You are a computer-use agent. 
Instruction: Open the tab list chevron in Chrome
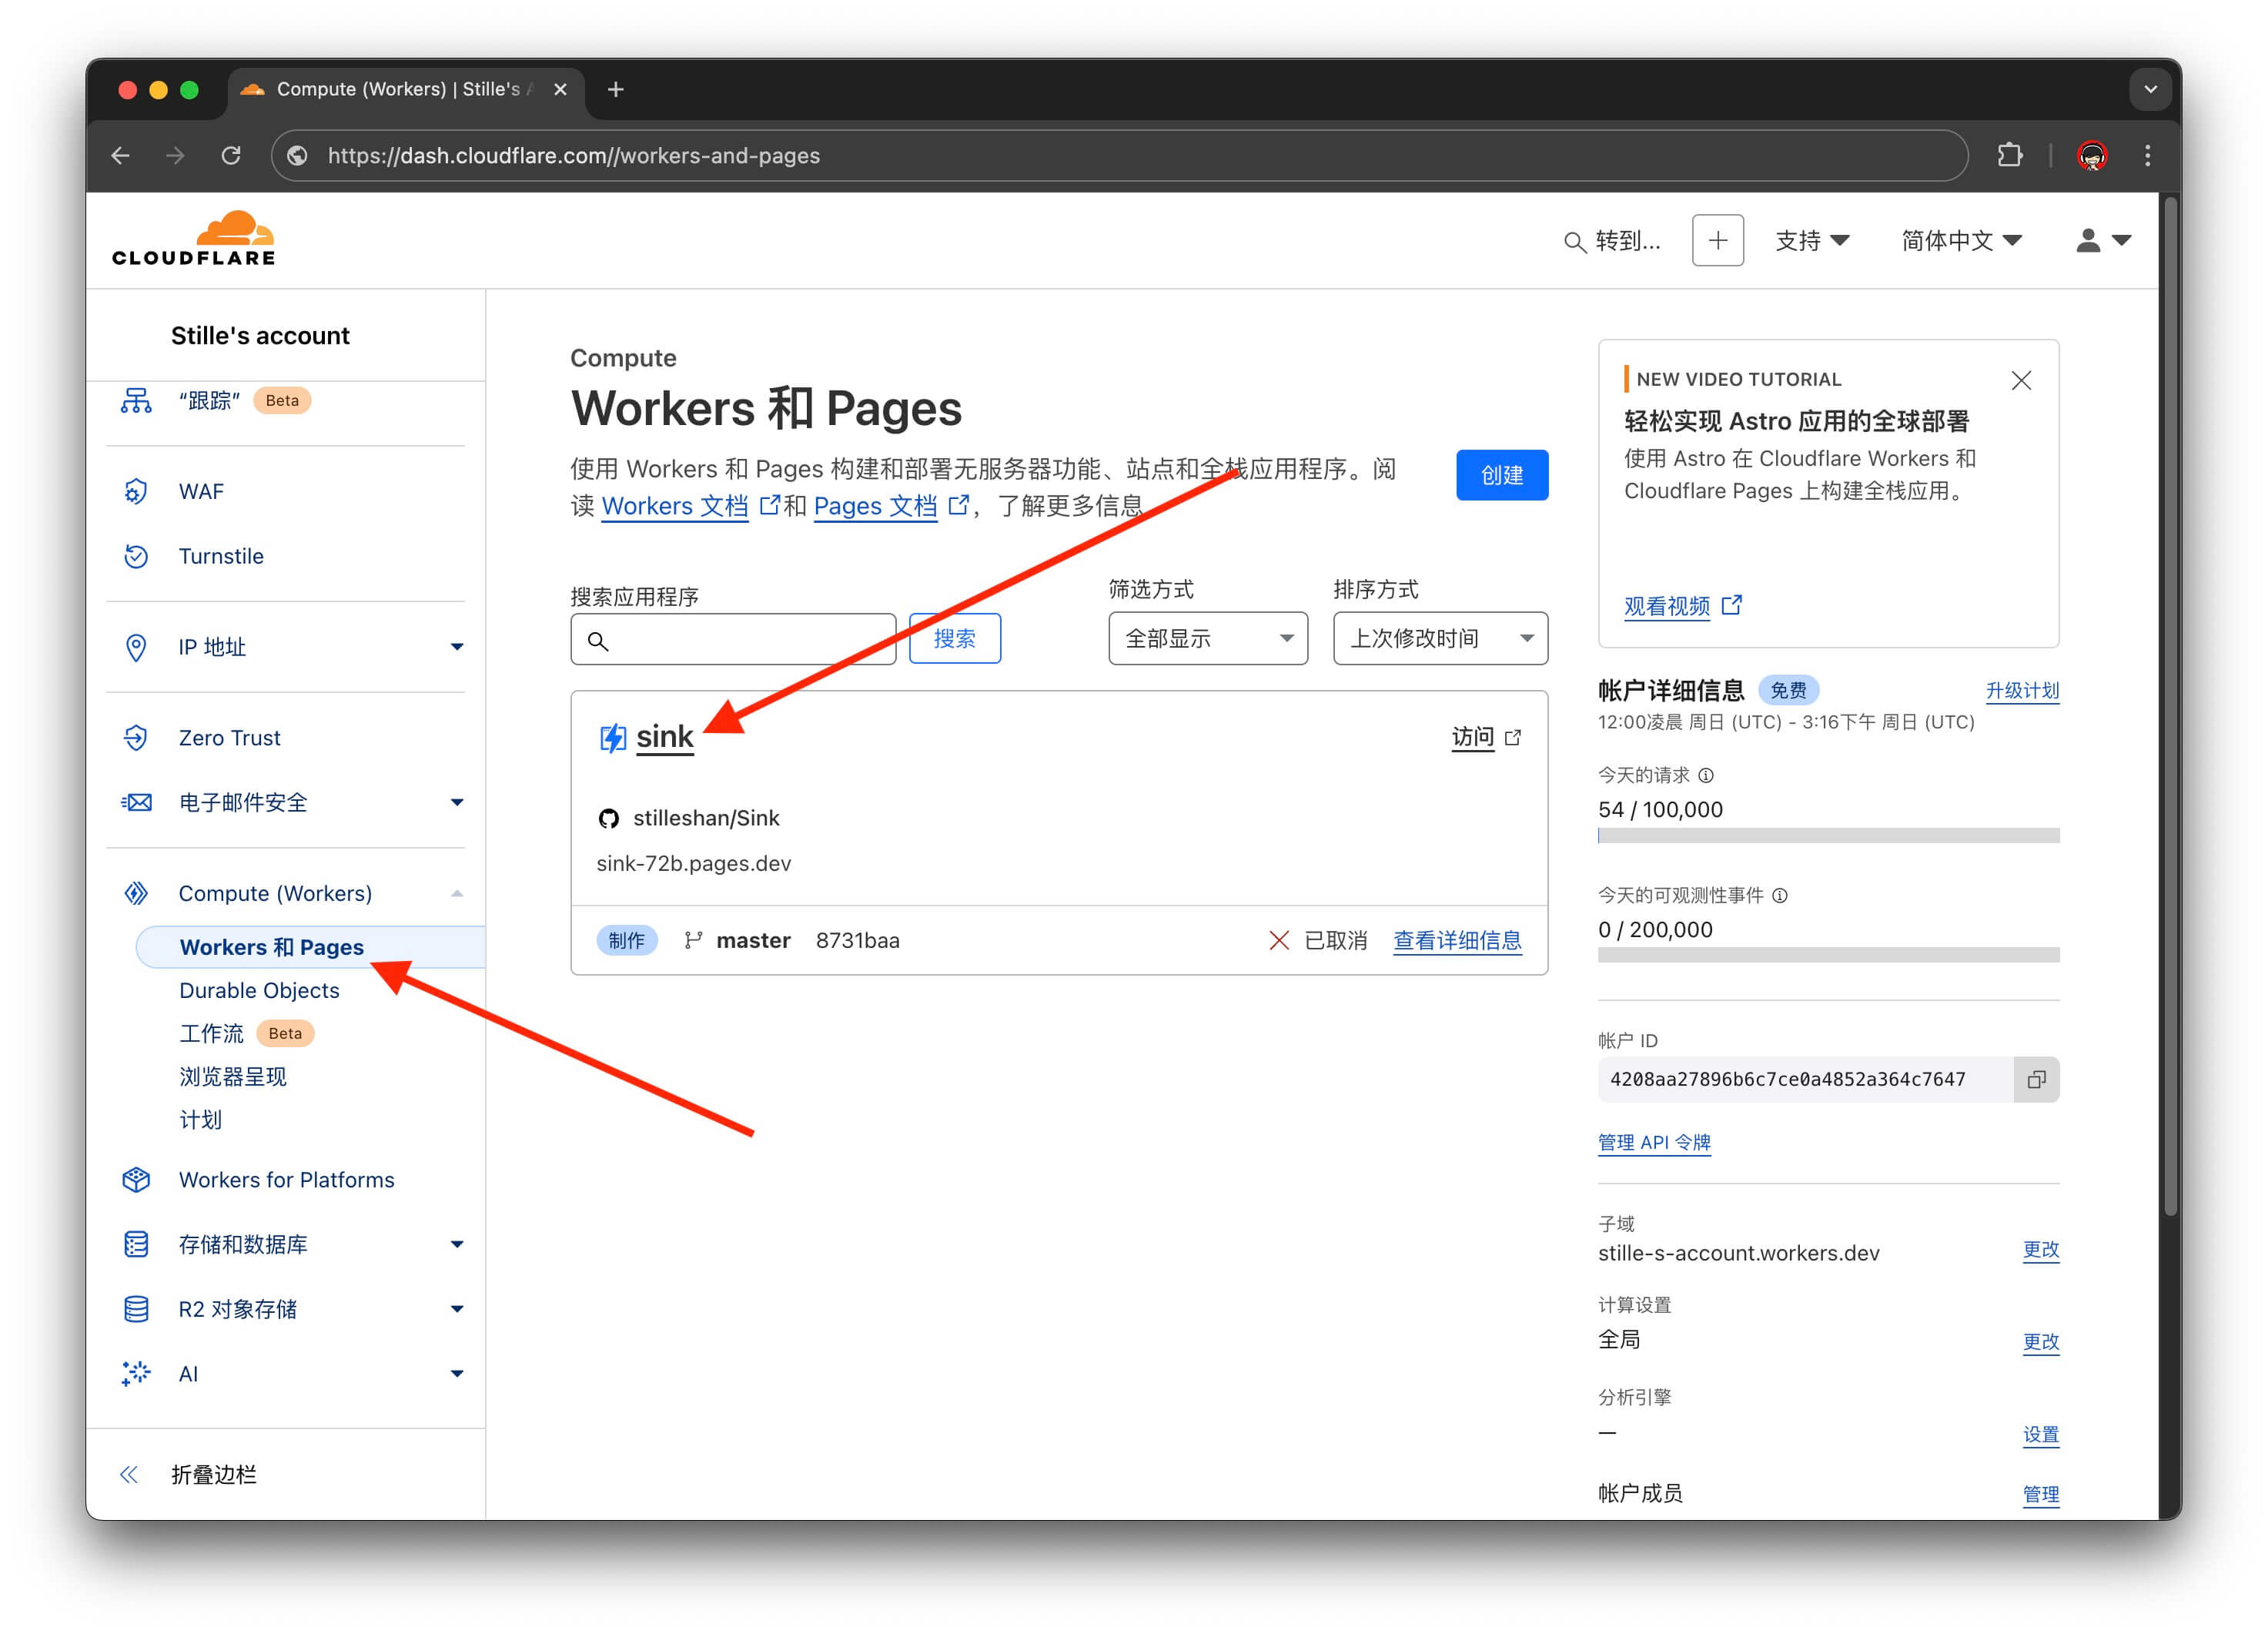point(2150,90)
